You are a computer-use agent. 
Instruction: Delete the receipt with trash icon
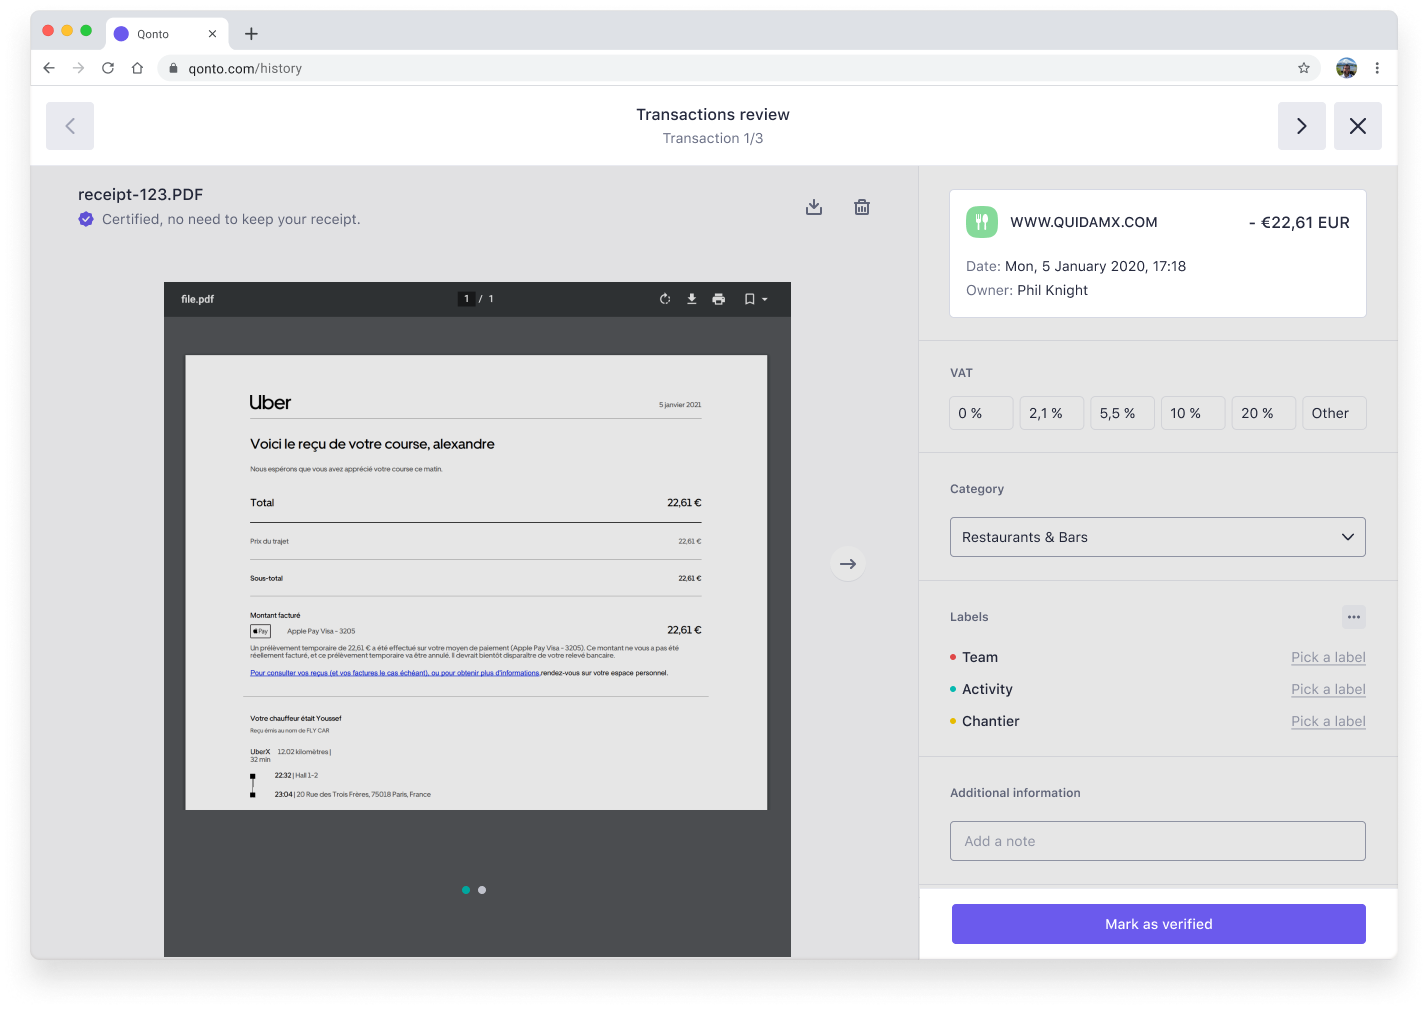click(x=862, y=207)
